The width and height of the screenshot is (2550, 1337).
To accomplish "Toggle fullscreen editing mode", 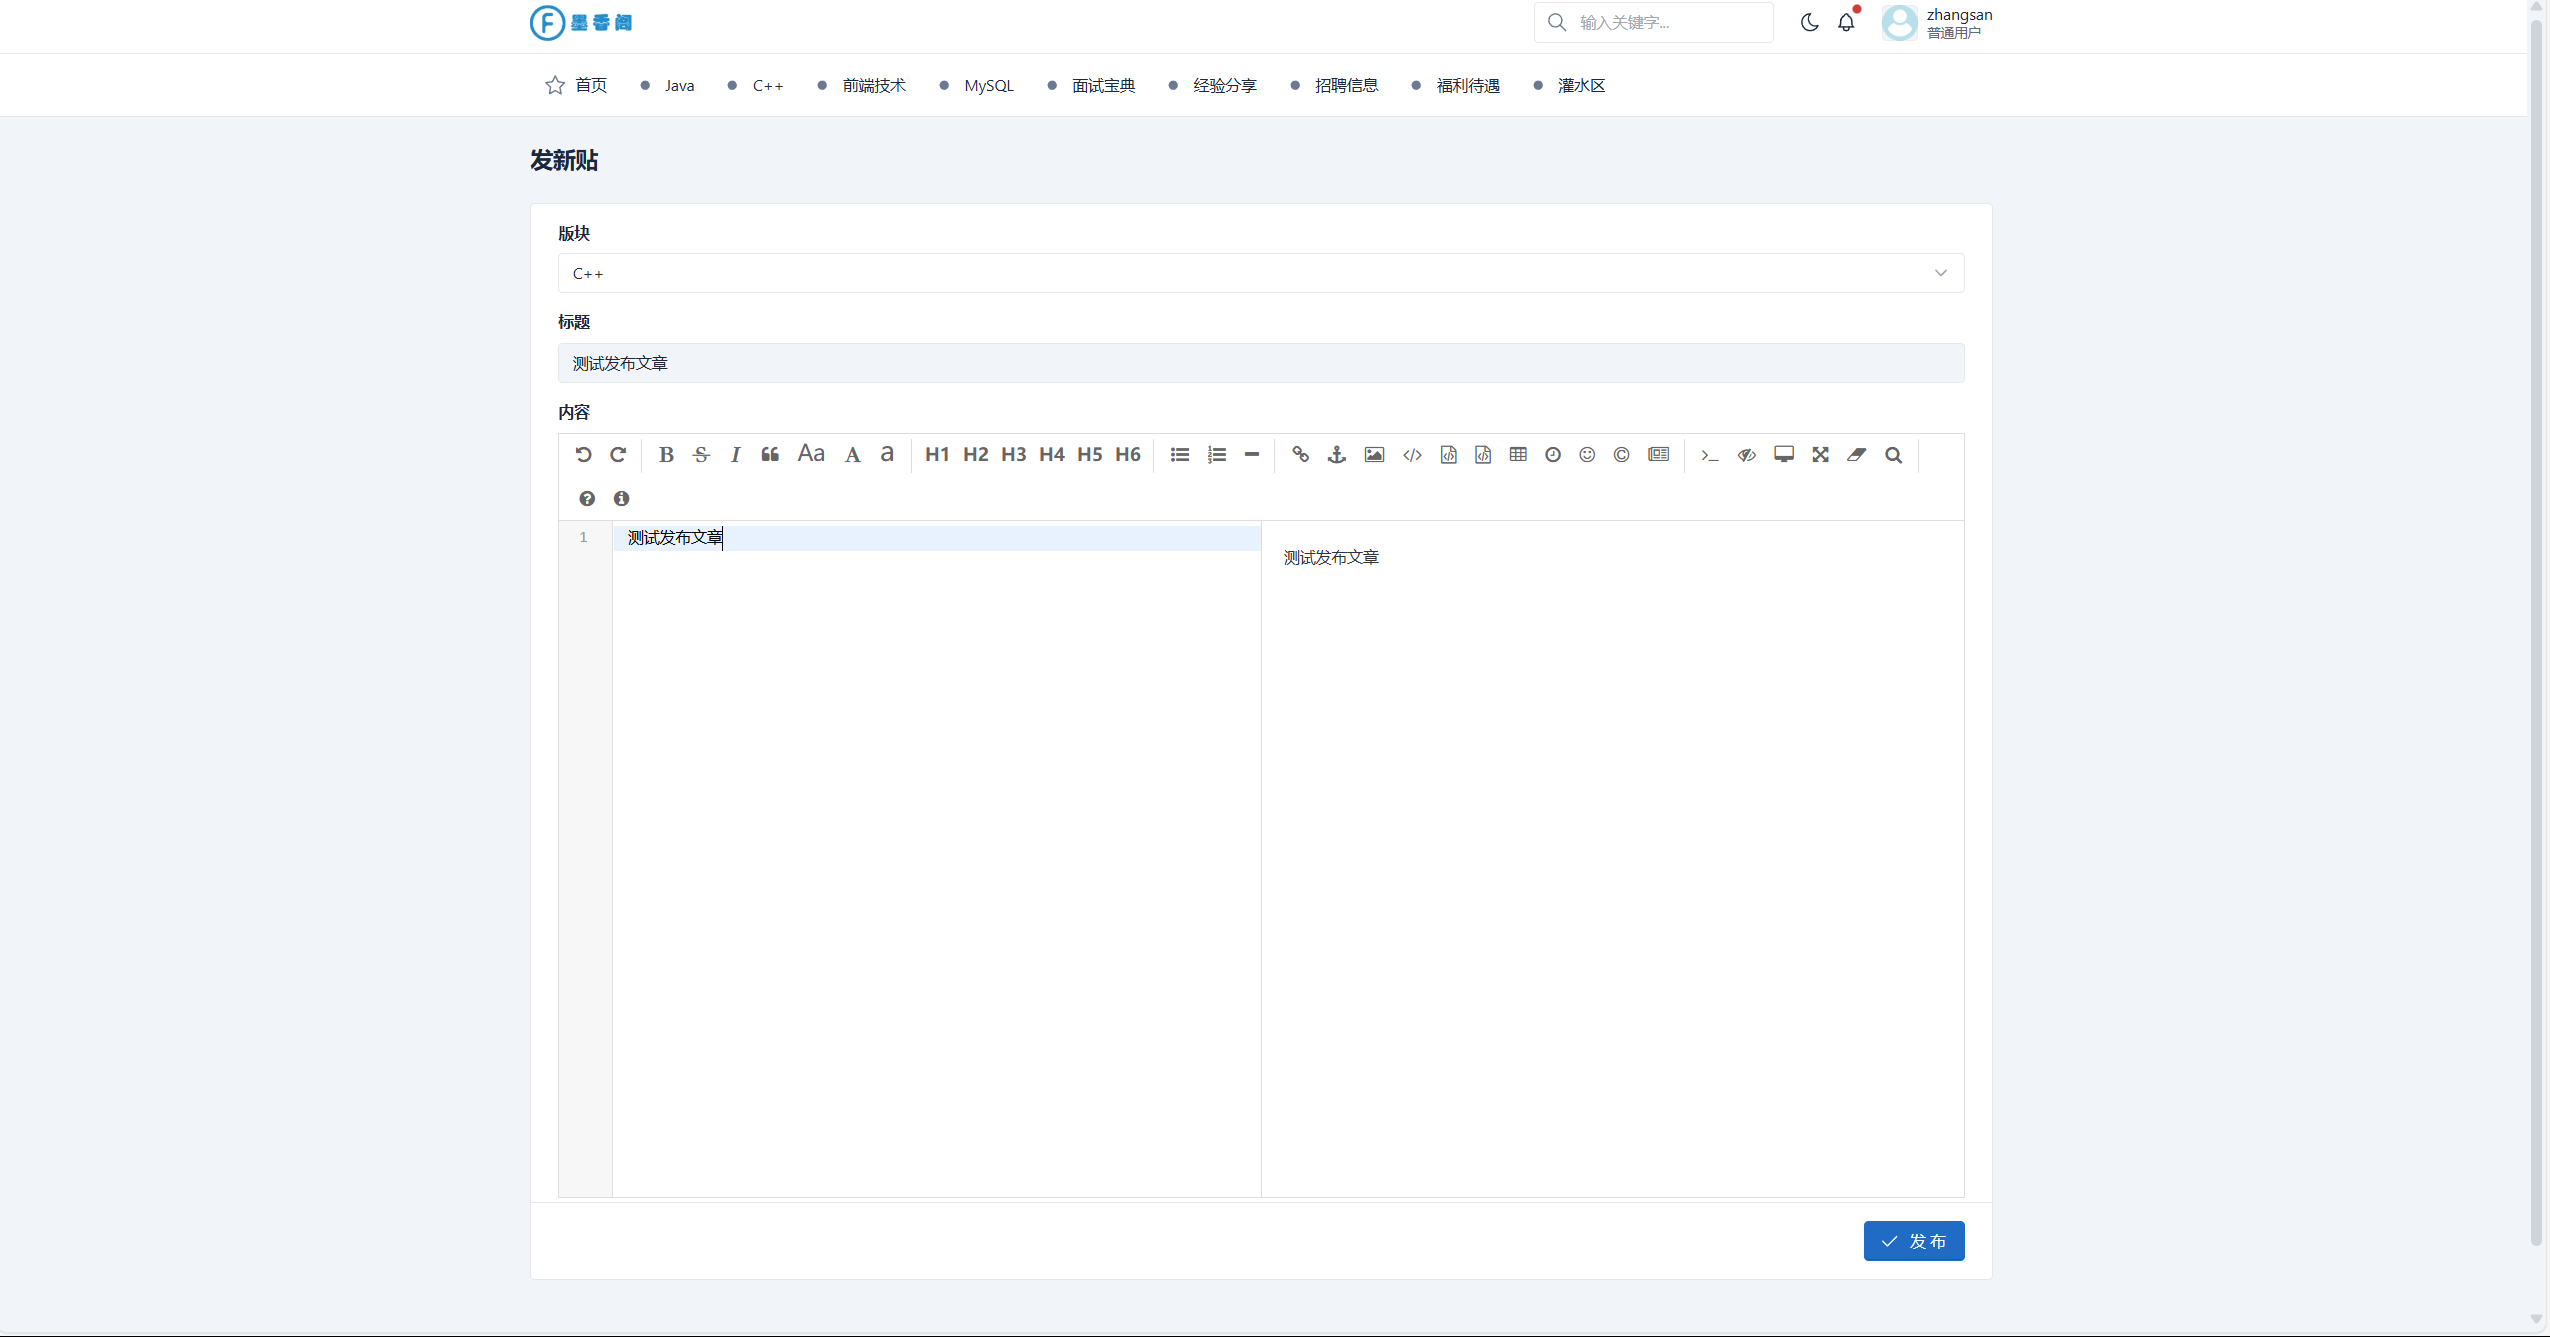I will pos(1820,455).
